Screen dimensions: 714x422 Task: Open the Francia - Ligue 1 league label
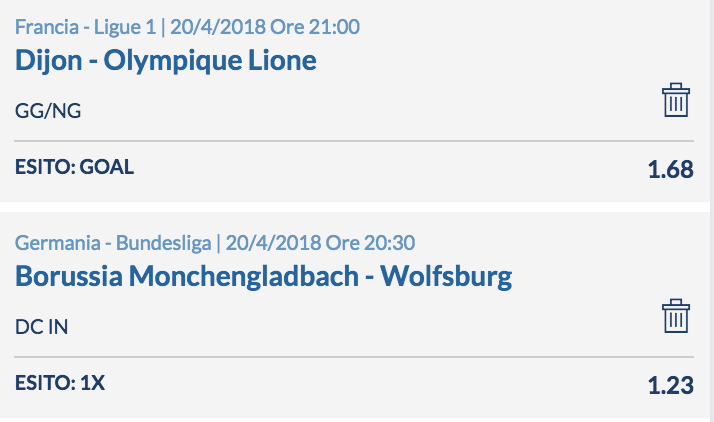86,27
